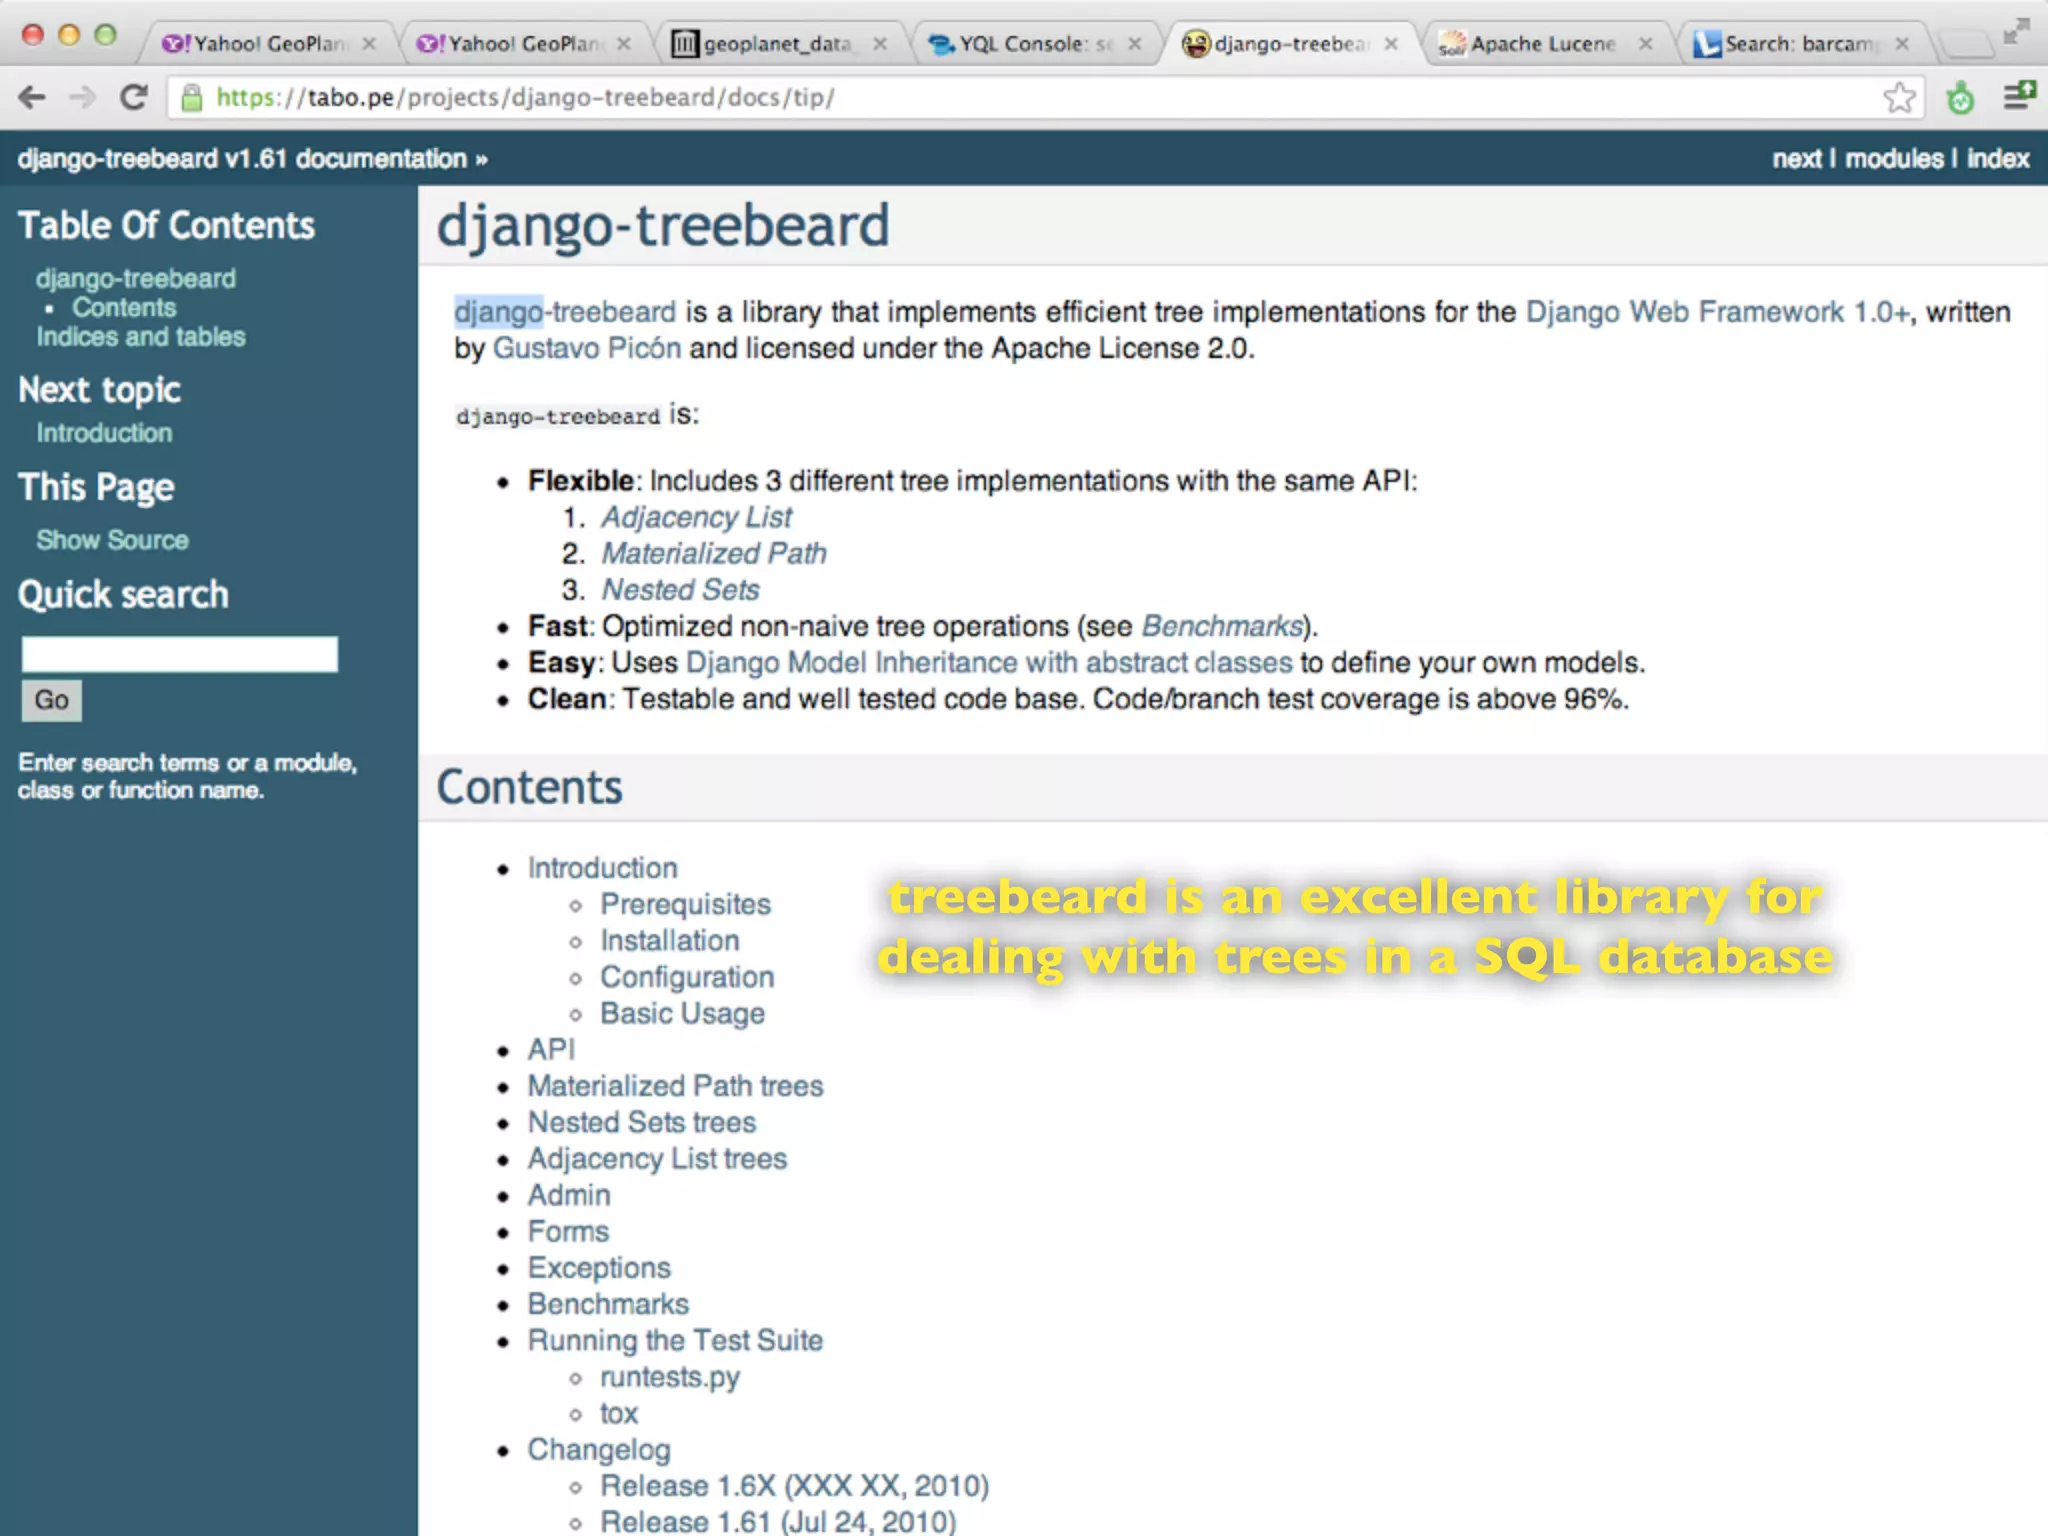2048x1536 pixels.
Task: Open Prerequisites contents link
Action: coord(686,904)
